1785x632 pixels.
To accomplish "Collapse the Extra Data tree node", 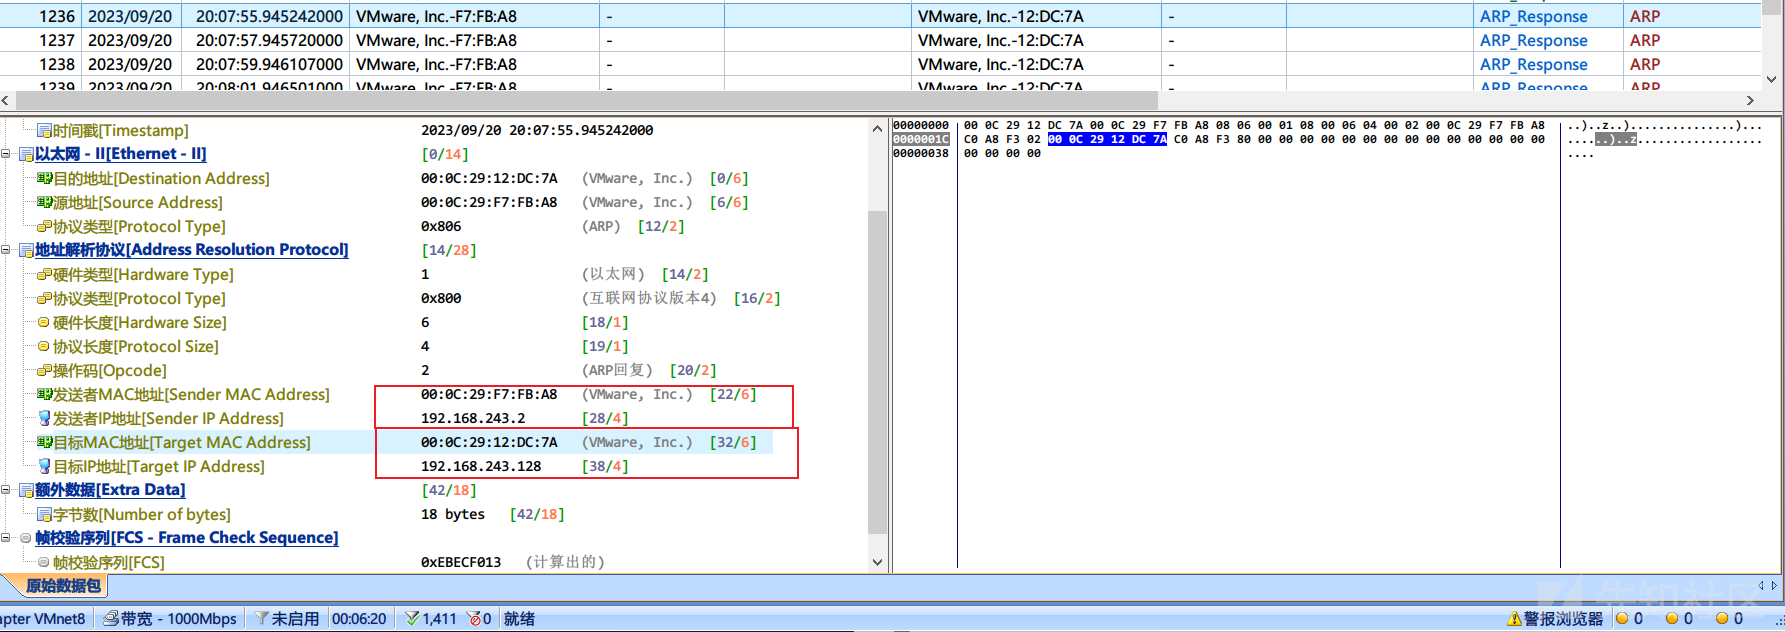I will [6, 490].
